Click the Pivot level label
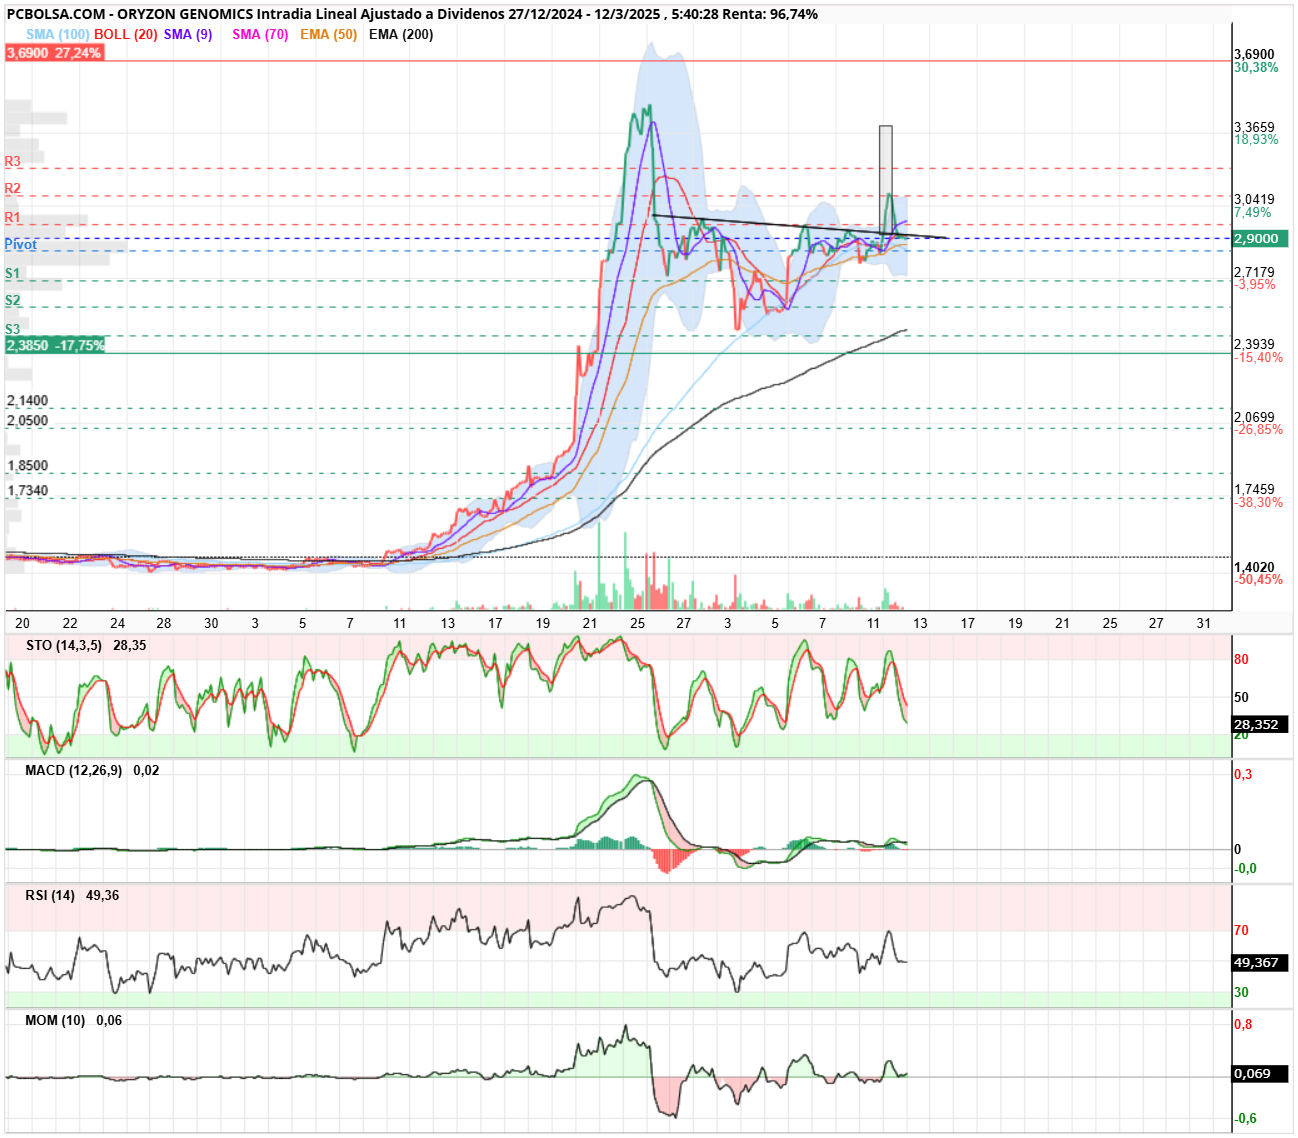 point(21,244)
